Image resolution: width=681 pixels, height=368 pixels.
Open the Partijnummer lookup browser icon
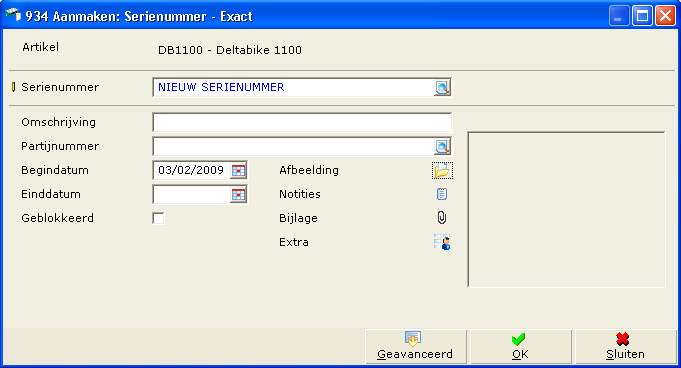[x=442, y=146]
